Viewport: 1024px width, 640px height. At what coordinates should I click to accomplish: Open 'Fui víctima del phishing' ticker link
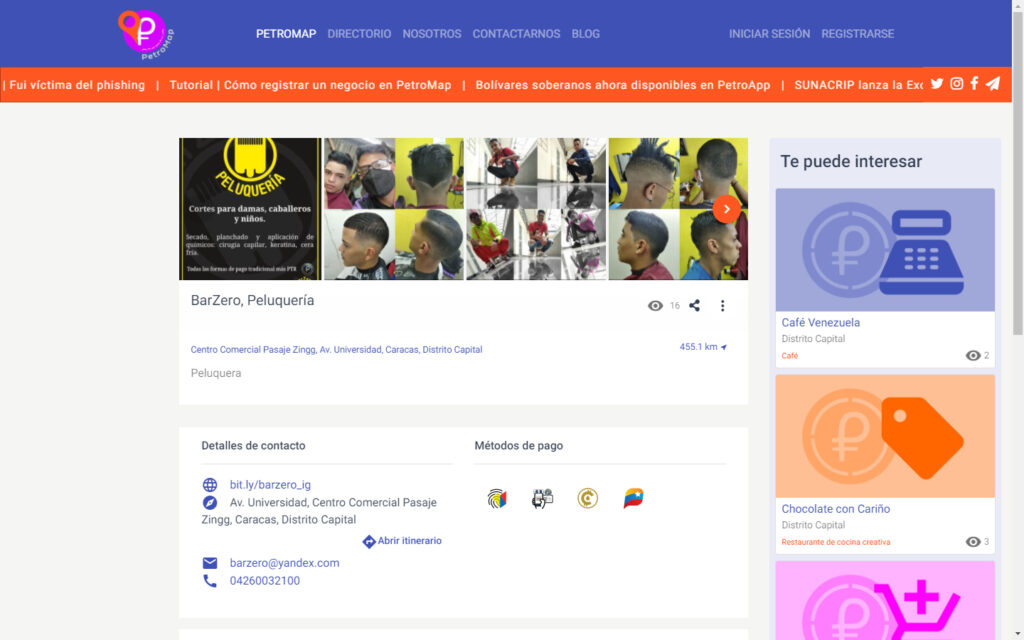coord(77,85)
